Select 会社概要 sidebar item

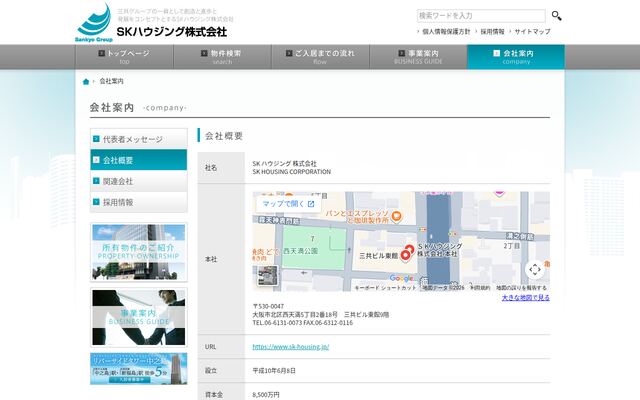(139, 160)
